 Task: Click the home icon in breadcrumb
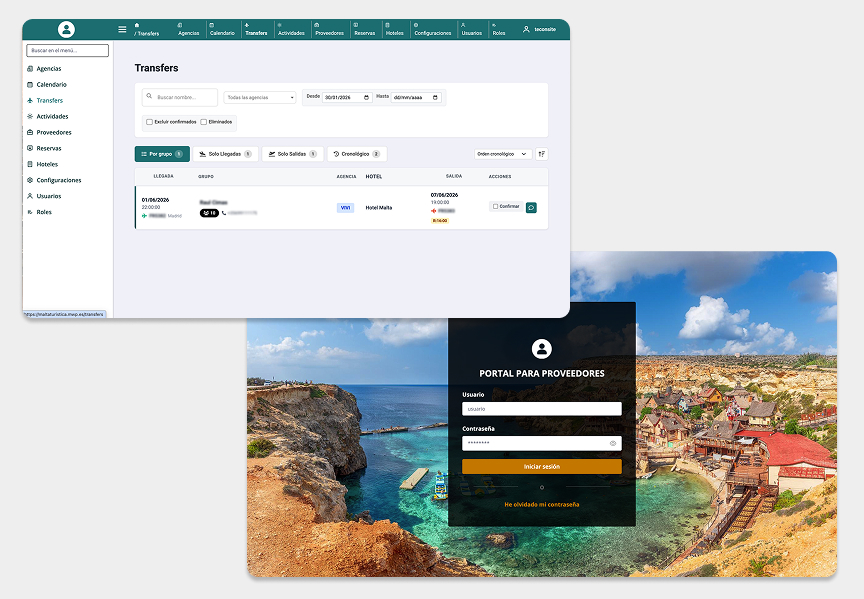(137, 25)
